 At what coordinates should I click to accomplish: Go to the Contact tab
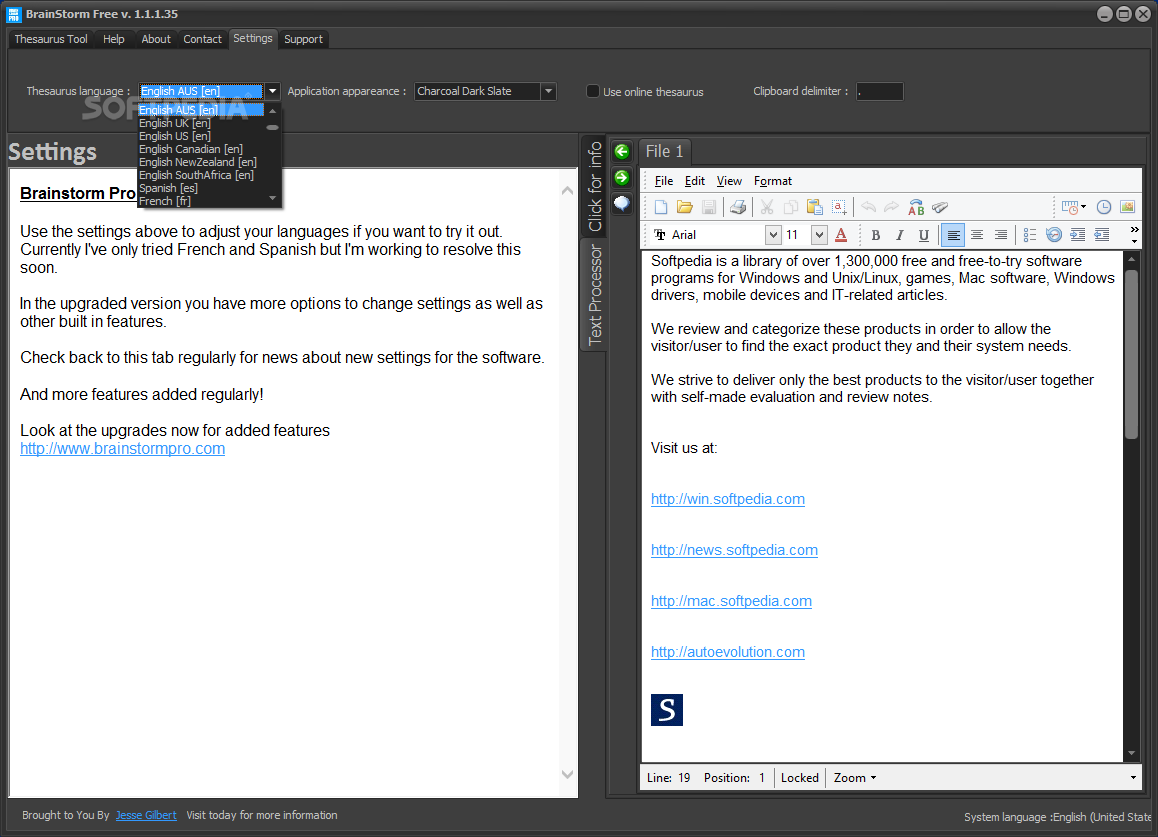point(202,39)
